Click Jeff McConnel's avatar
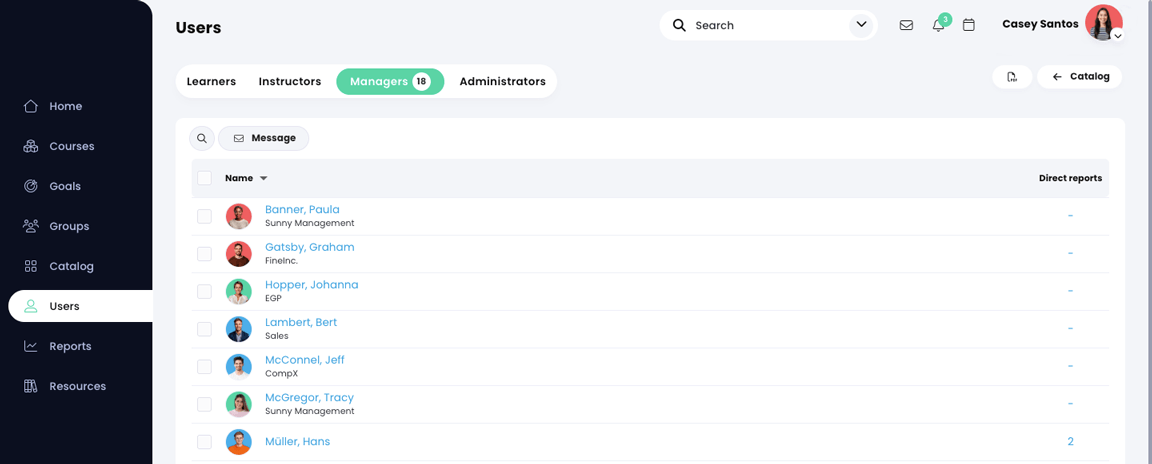This screenshot has width=1152, height=464. click(x=239, y=366)
